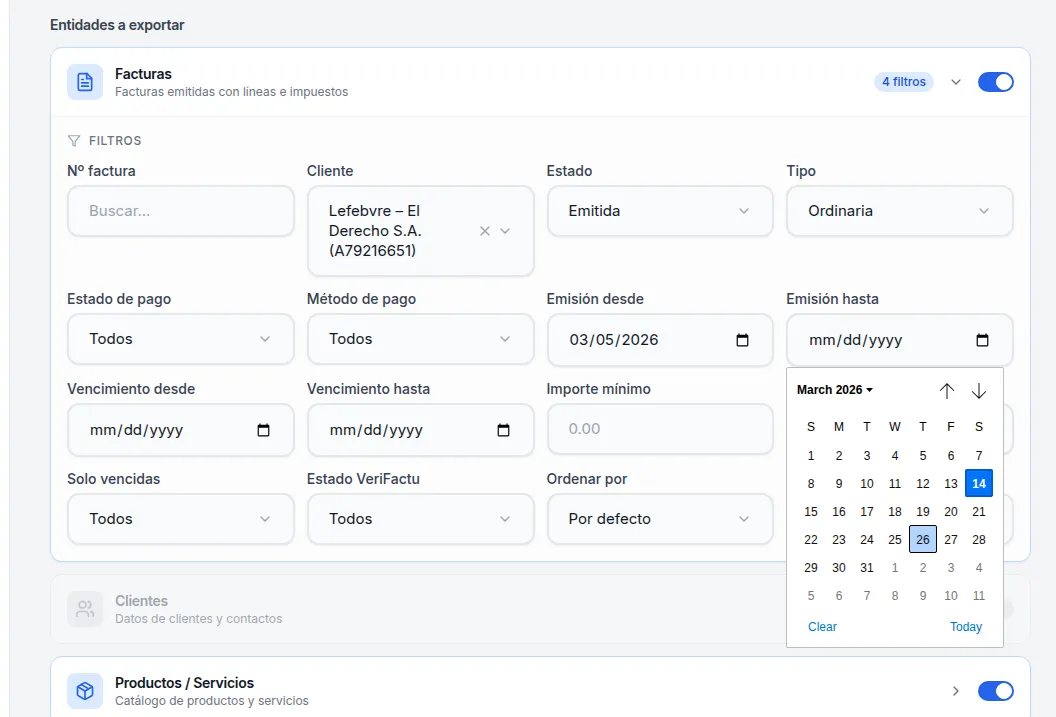The height and width of the screenshot is (717, 1056).
Task: Go to previous month with up arrow
Action: coord(947,391)
